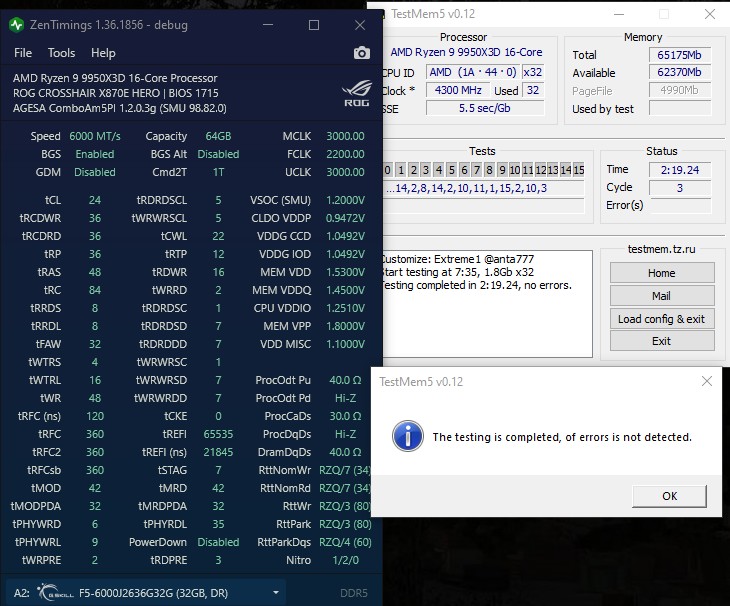This screenshot has width=730, height=606.
Task: Click the Nitro value 1/2/0
Action: (345, 560)
